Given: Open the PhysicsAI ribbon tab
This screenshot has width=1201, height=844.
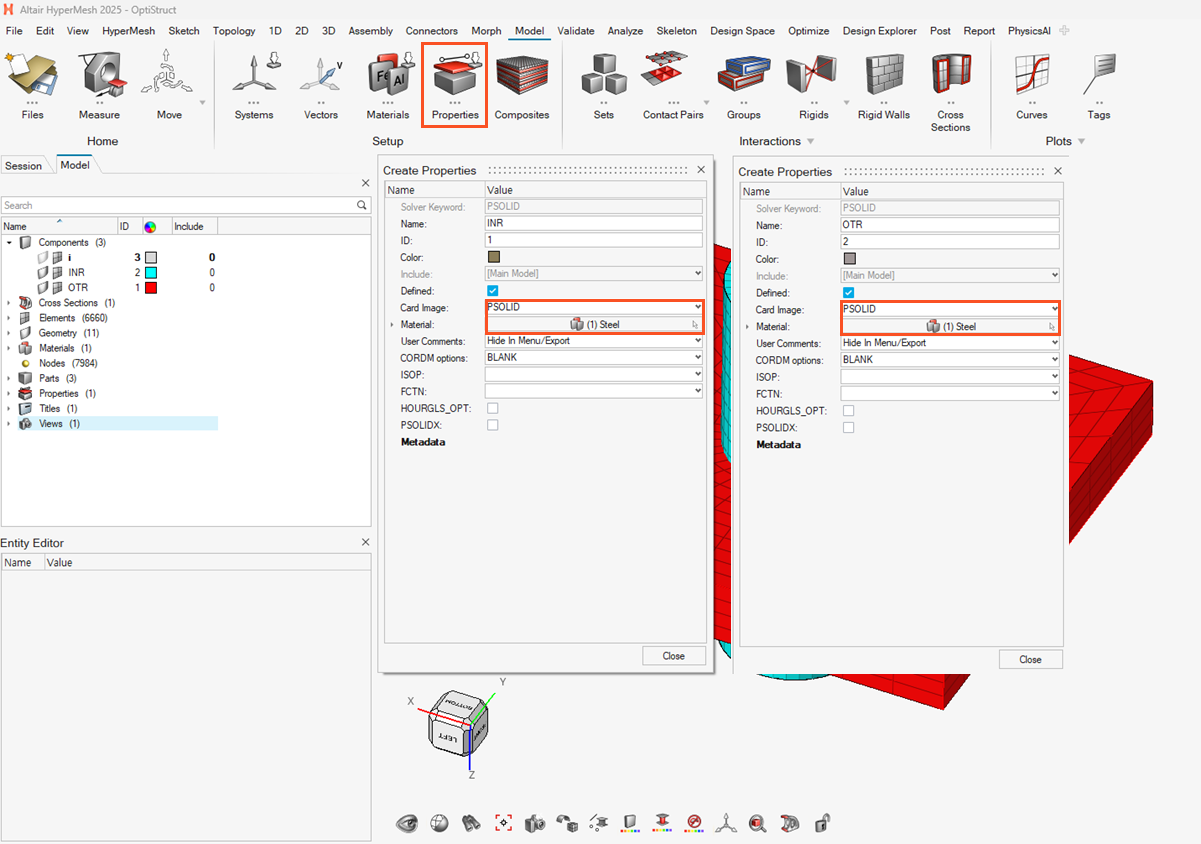Looking at the screenshot, I should pos(1030,31).
